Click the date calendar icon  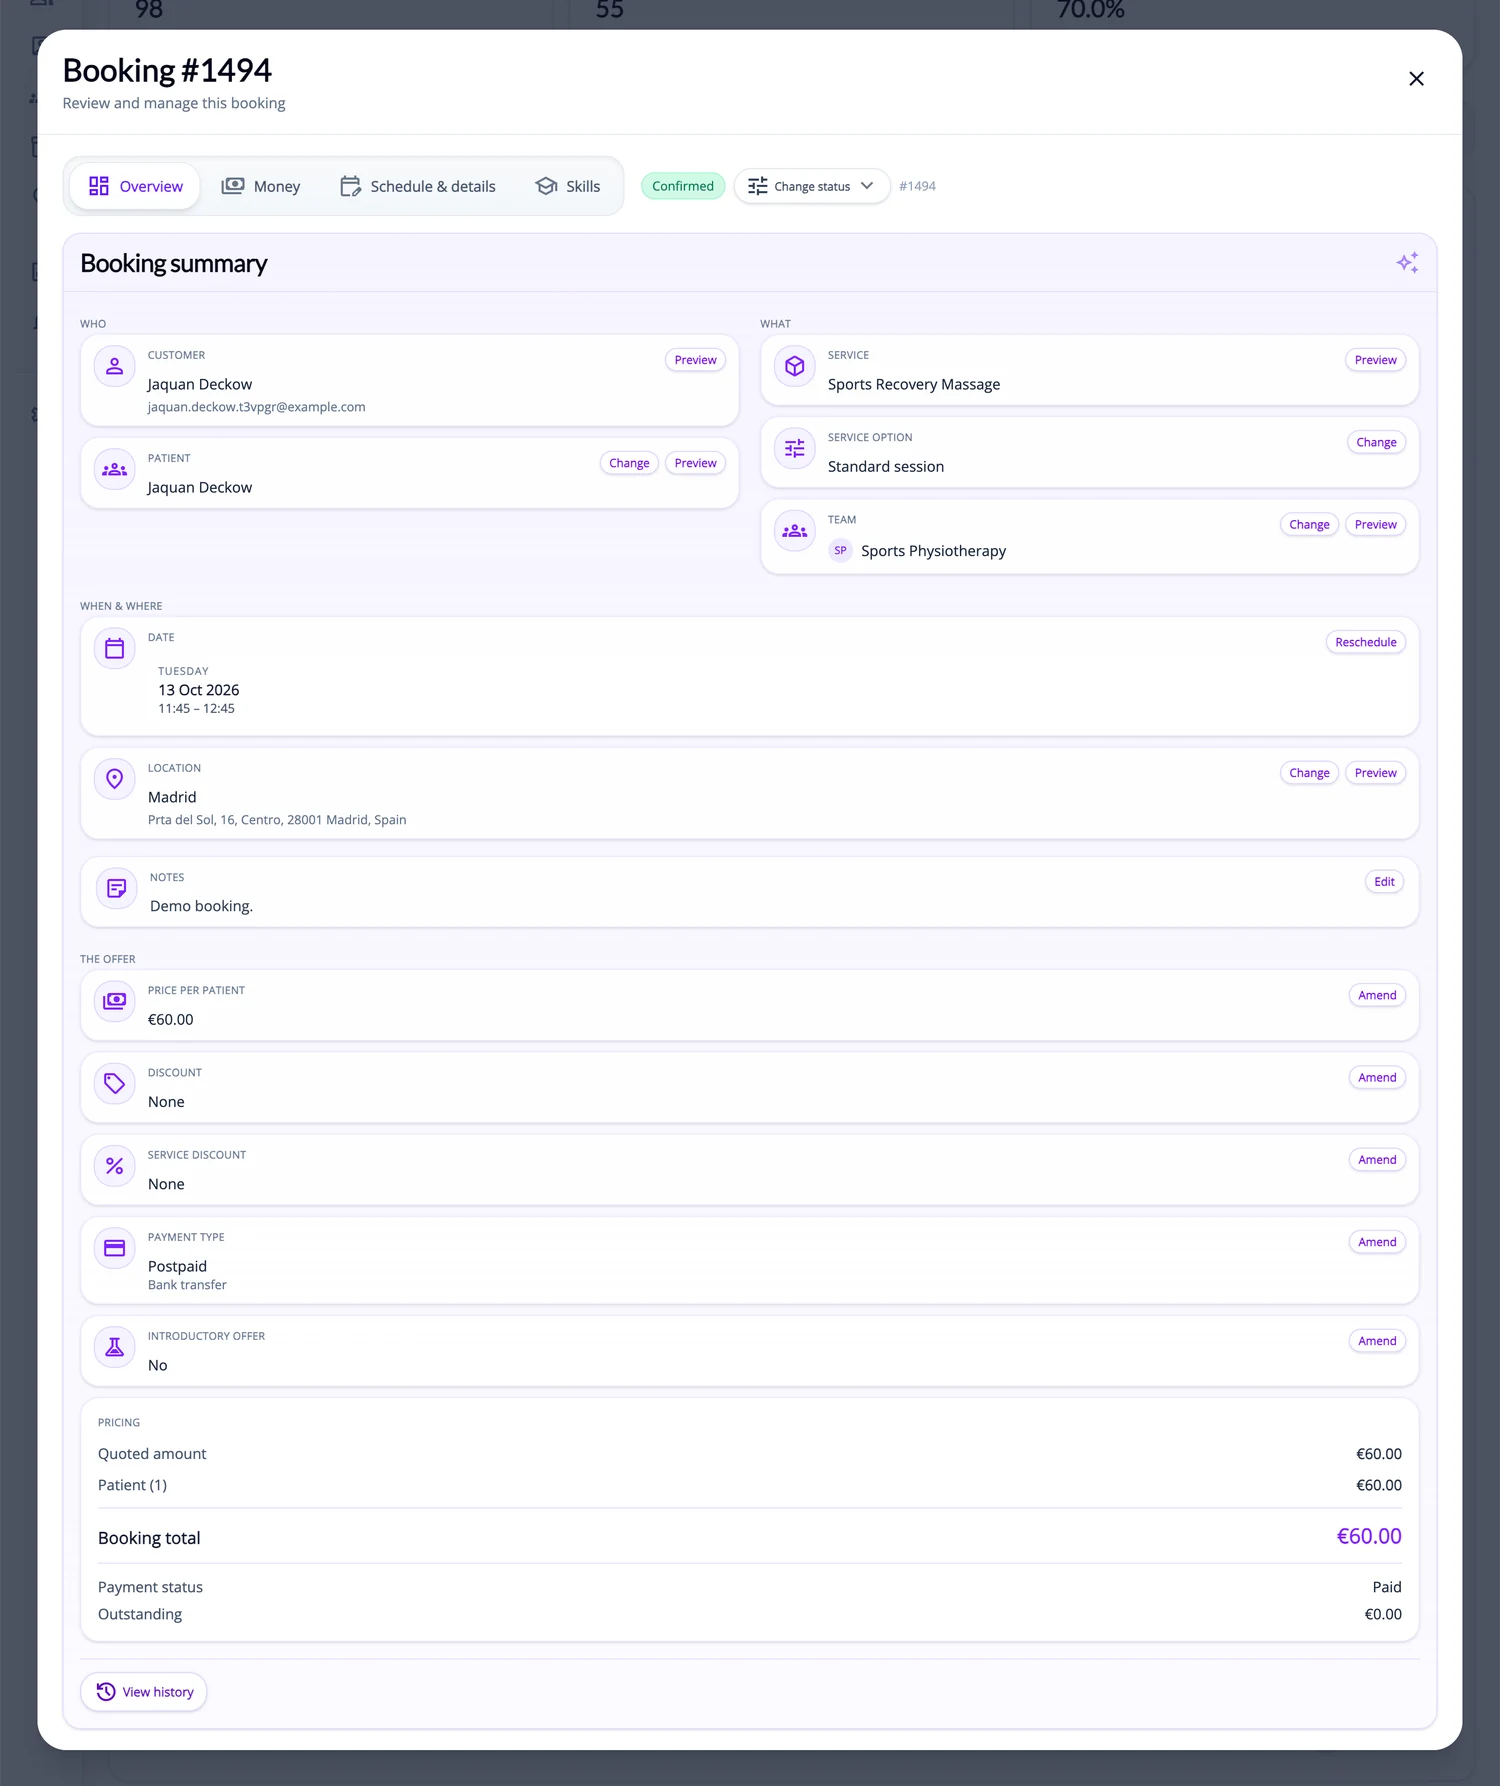[x=115, y=648]
